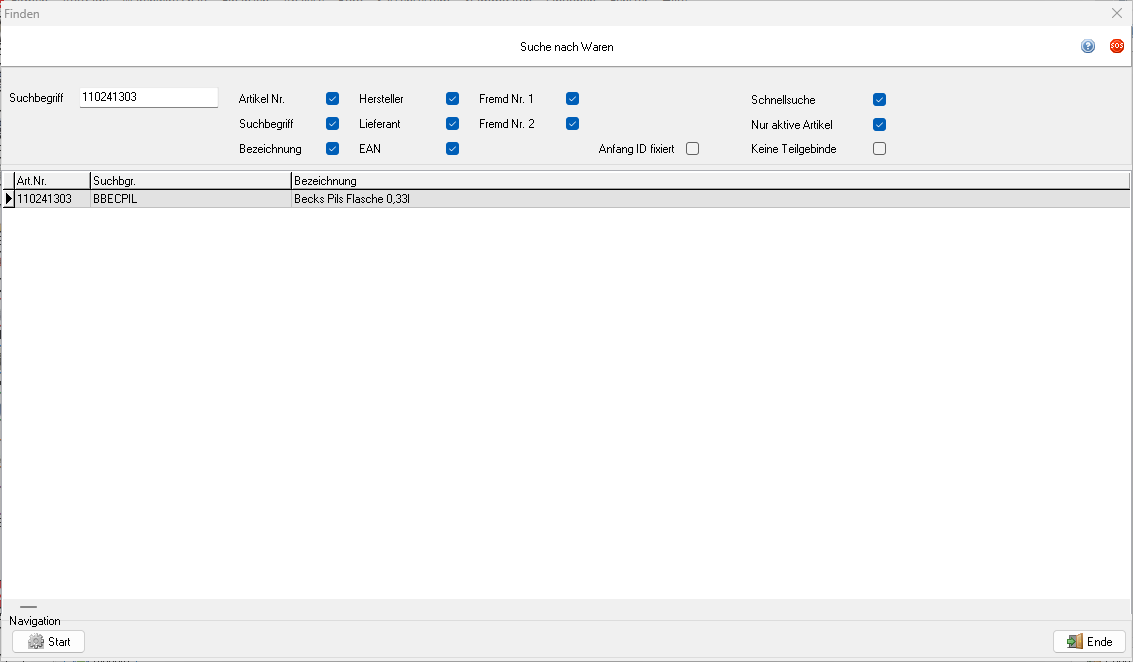This screenshot has height=662, width=1133.
Task: Click the blue help question mark icon
Action: [x=1088, y=47]
